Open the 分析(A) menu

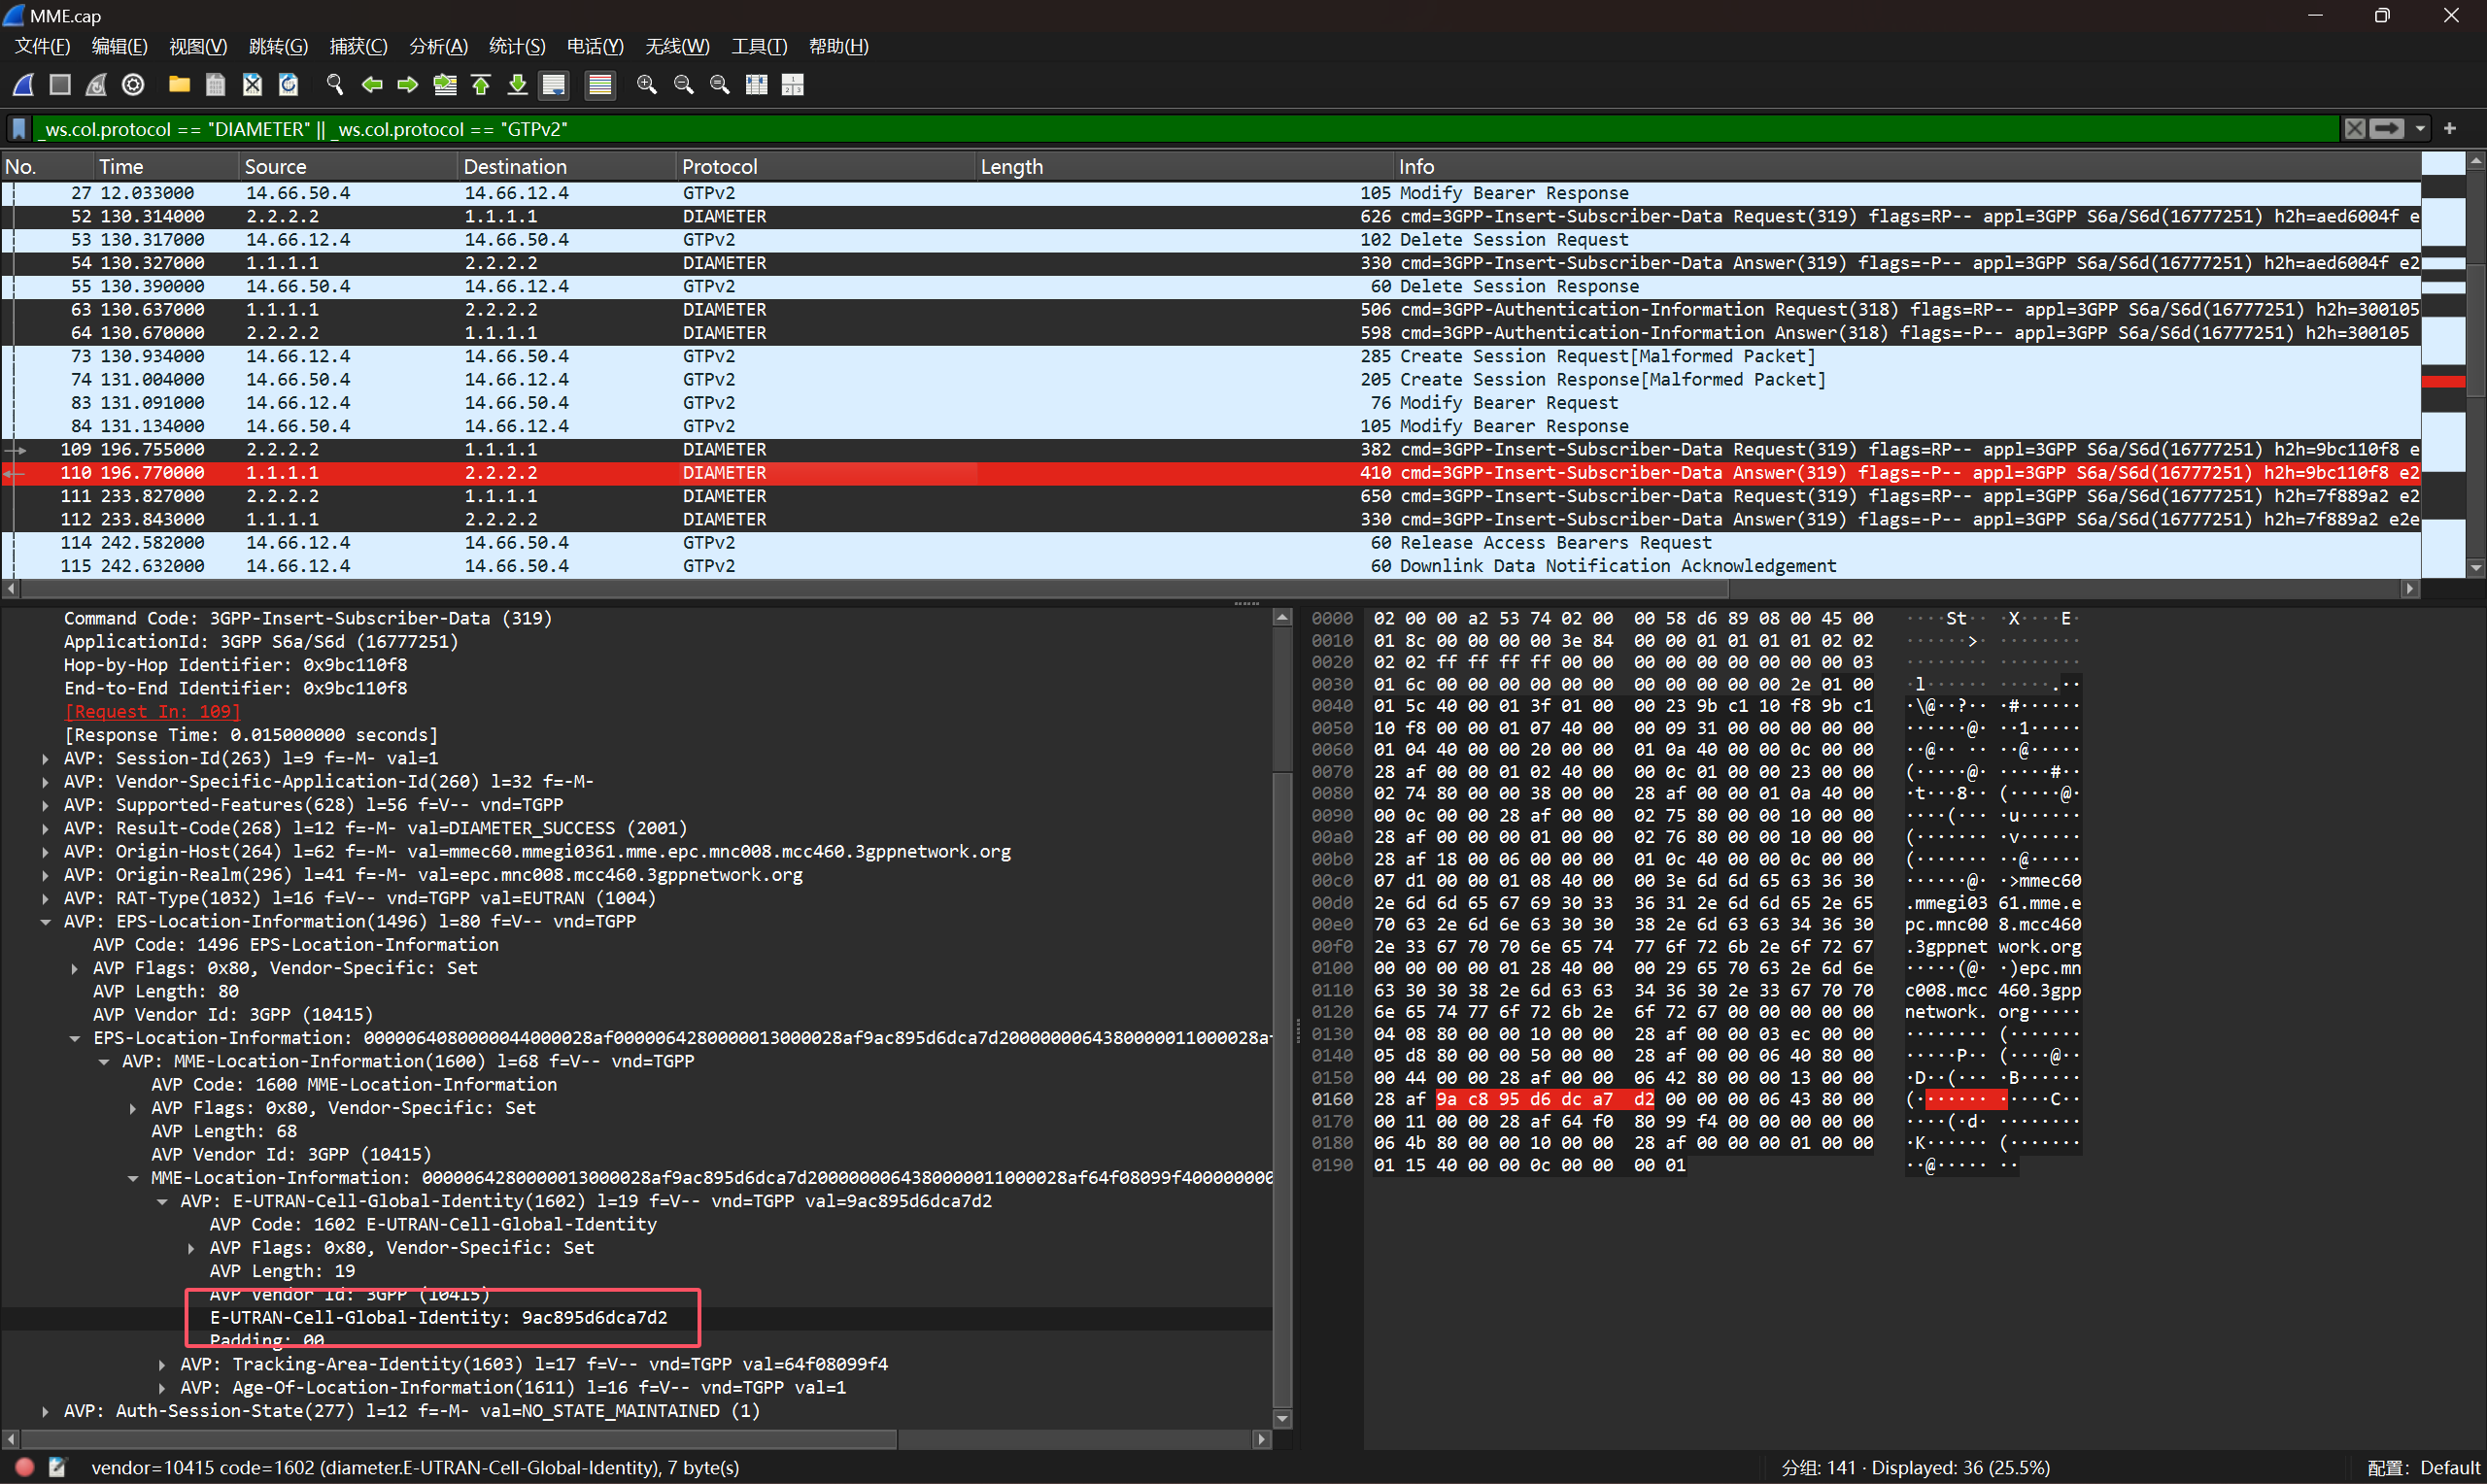[x=438, y=46]
